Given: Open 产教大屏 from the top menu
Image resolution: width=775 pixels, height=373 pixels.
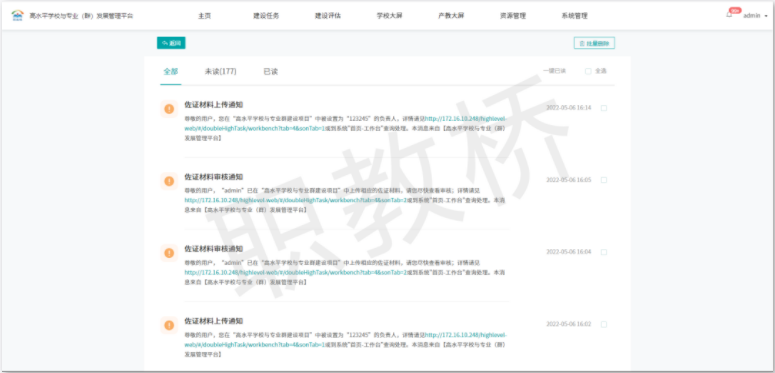Looking at the screenshot, I should [x=451, y=16].
